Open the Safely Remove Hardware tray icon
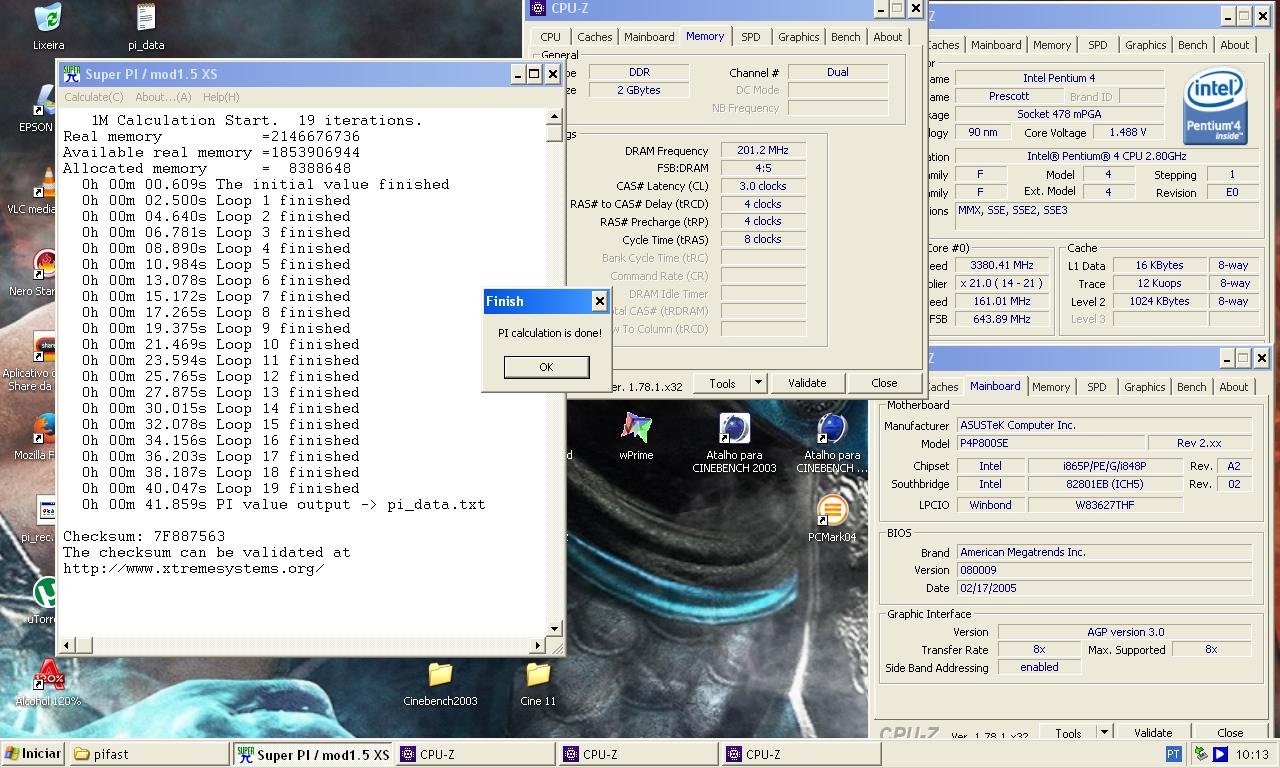Image resolution: width=1280 pixels, height=768 pixels. click(x=1199, y=754)
